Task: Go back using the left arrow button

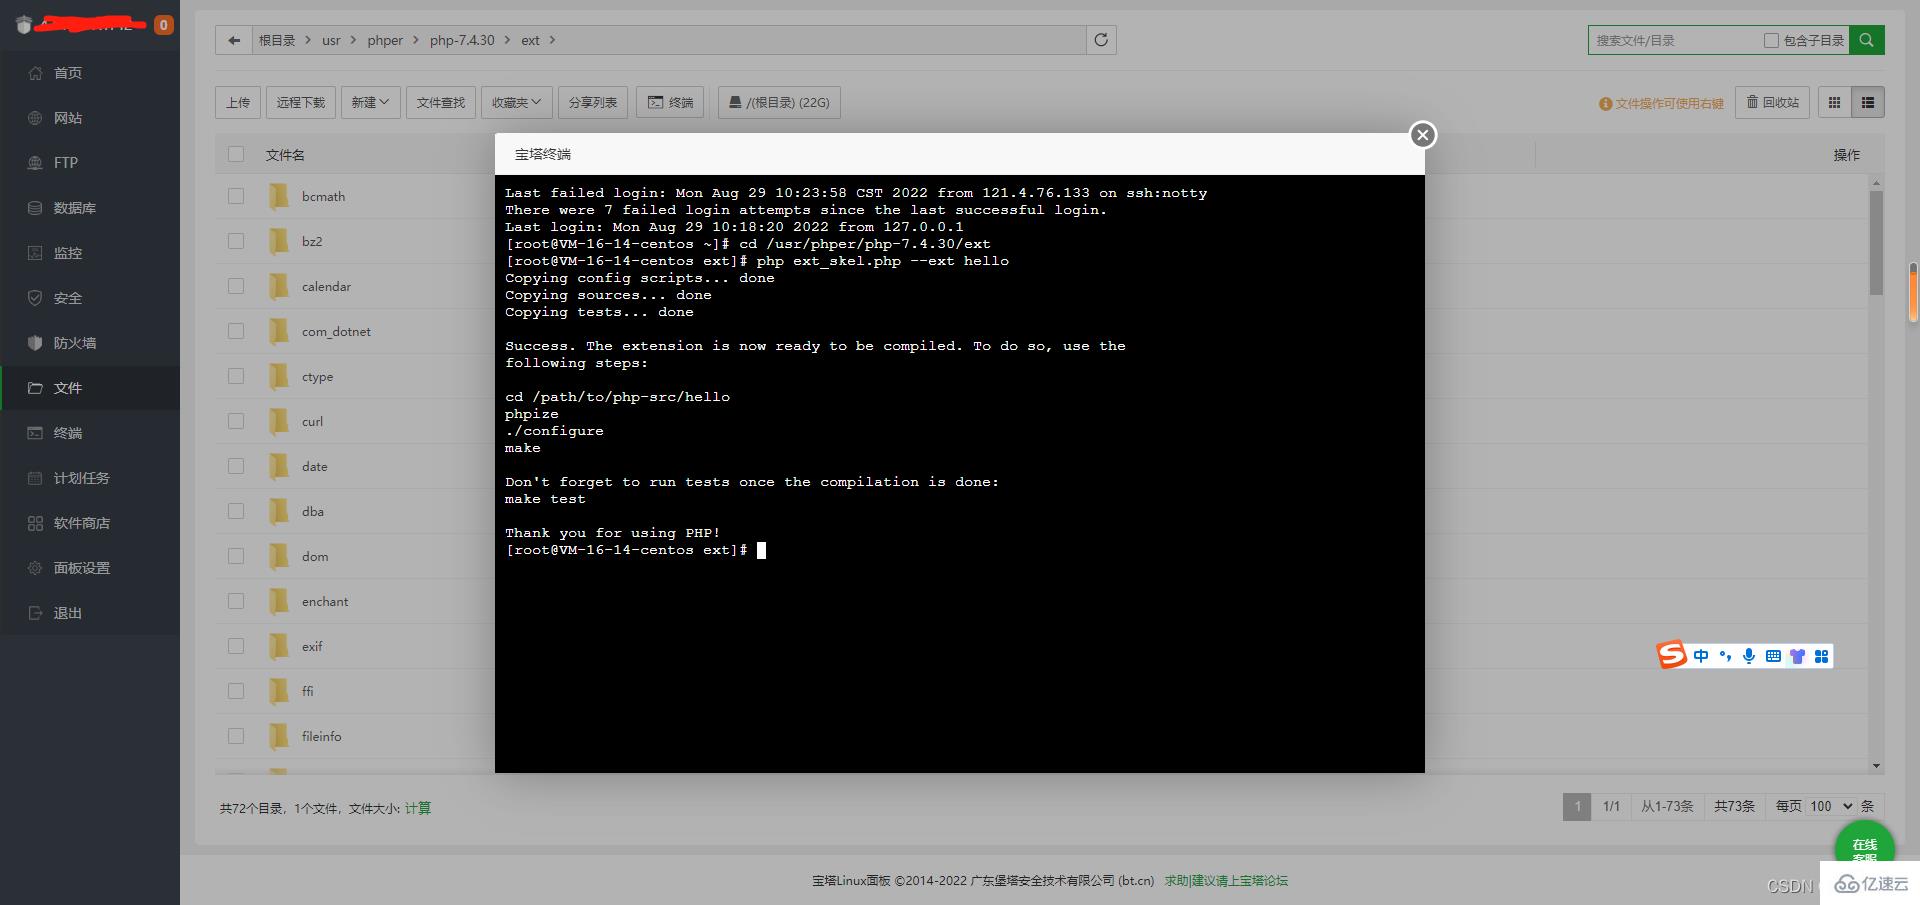Action: 234,40
